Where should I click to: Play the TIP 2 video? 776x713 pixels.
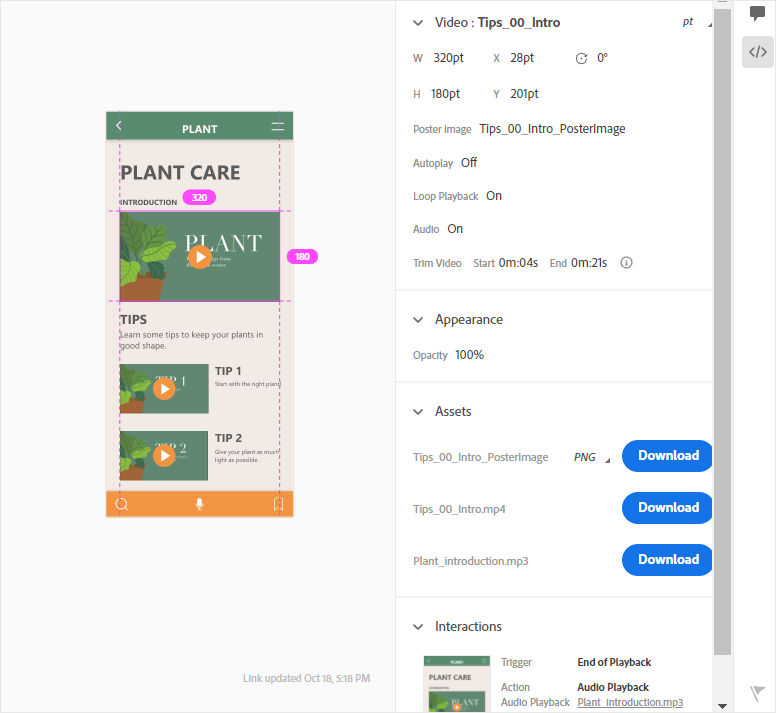pyautogui.click(x=164, y=456)
